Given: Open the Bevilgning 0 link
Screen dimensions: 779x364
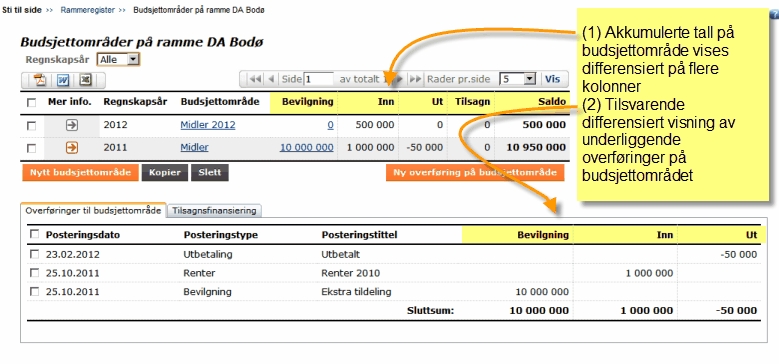Looking at the screenshot, I should (330, 125).
